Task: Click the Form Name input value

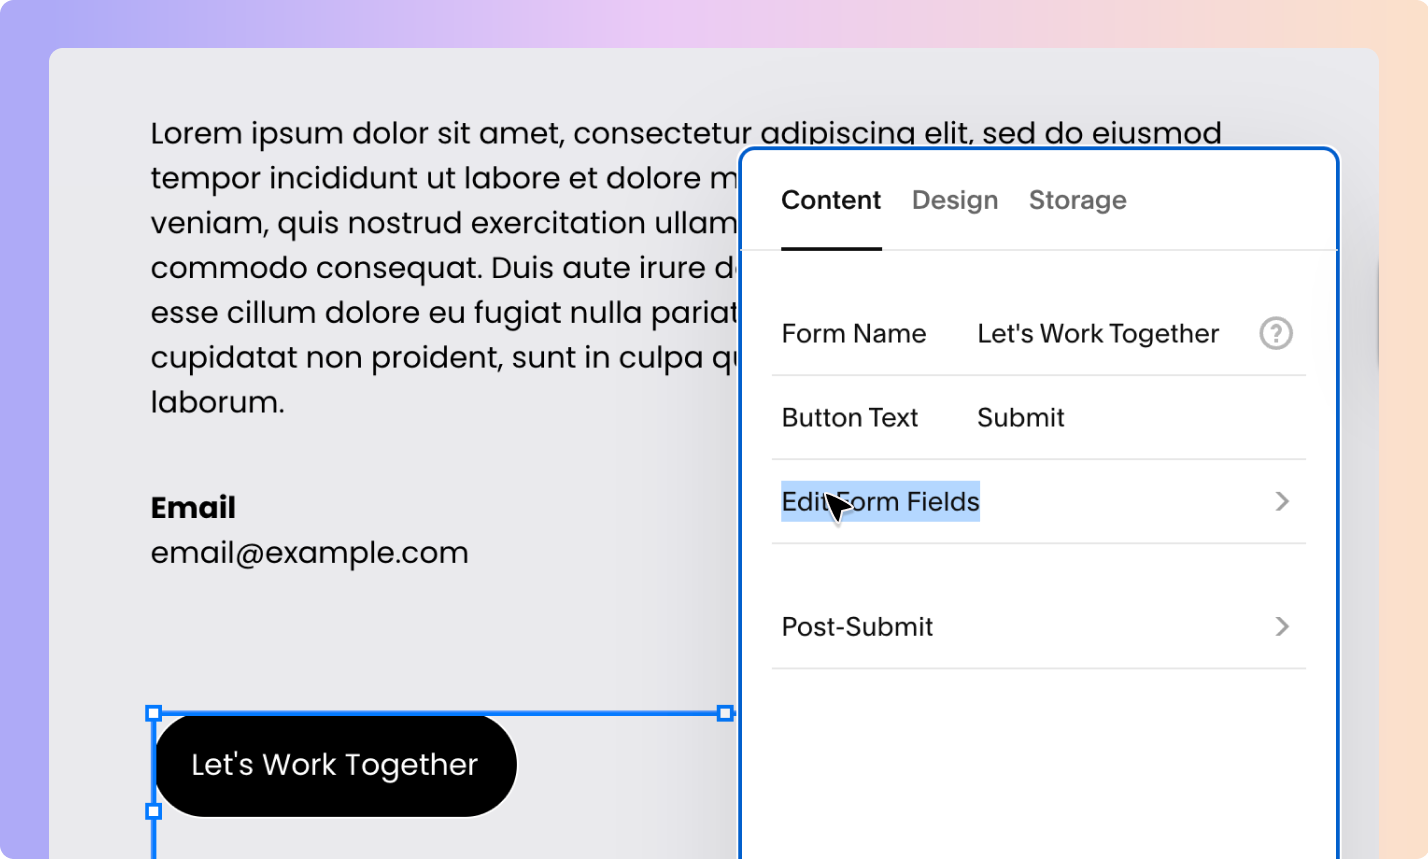Action: coord(1098,334)
